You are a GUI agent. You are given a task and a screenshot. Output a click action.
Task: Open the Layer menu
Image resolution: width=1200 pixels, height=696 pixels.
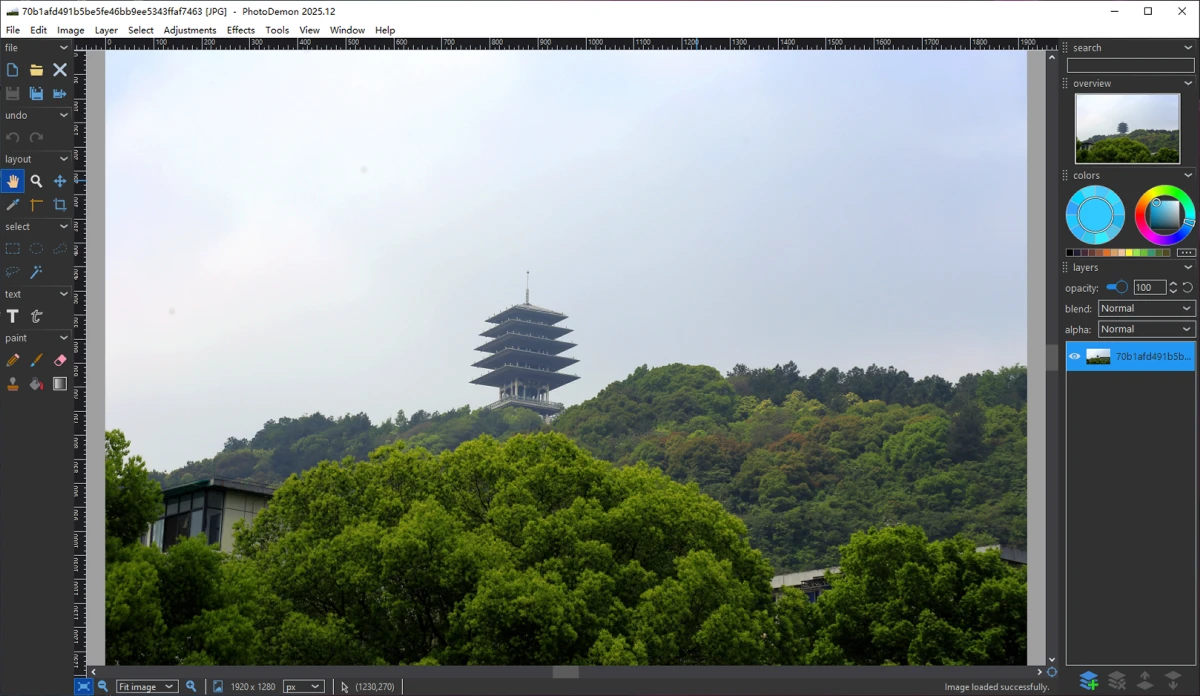pos(106,30)
